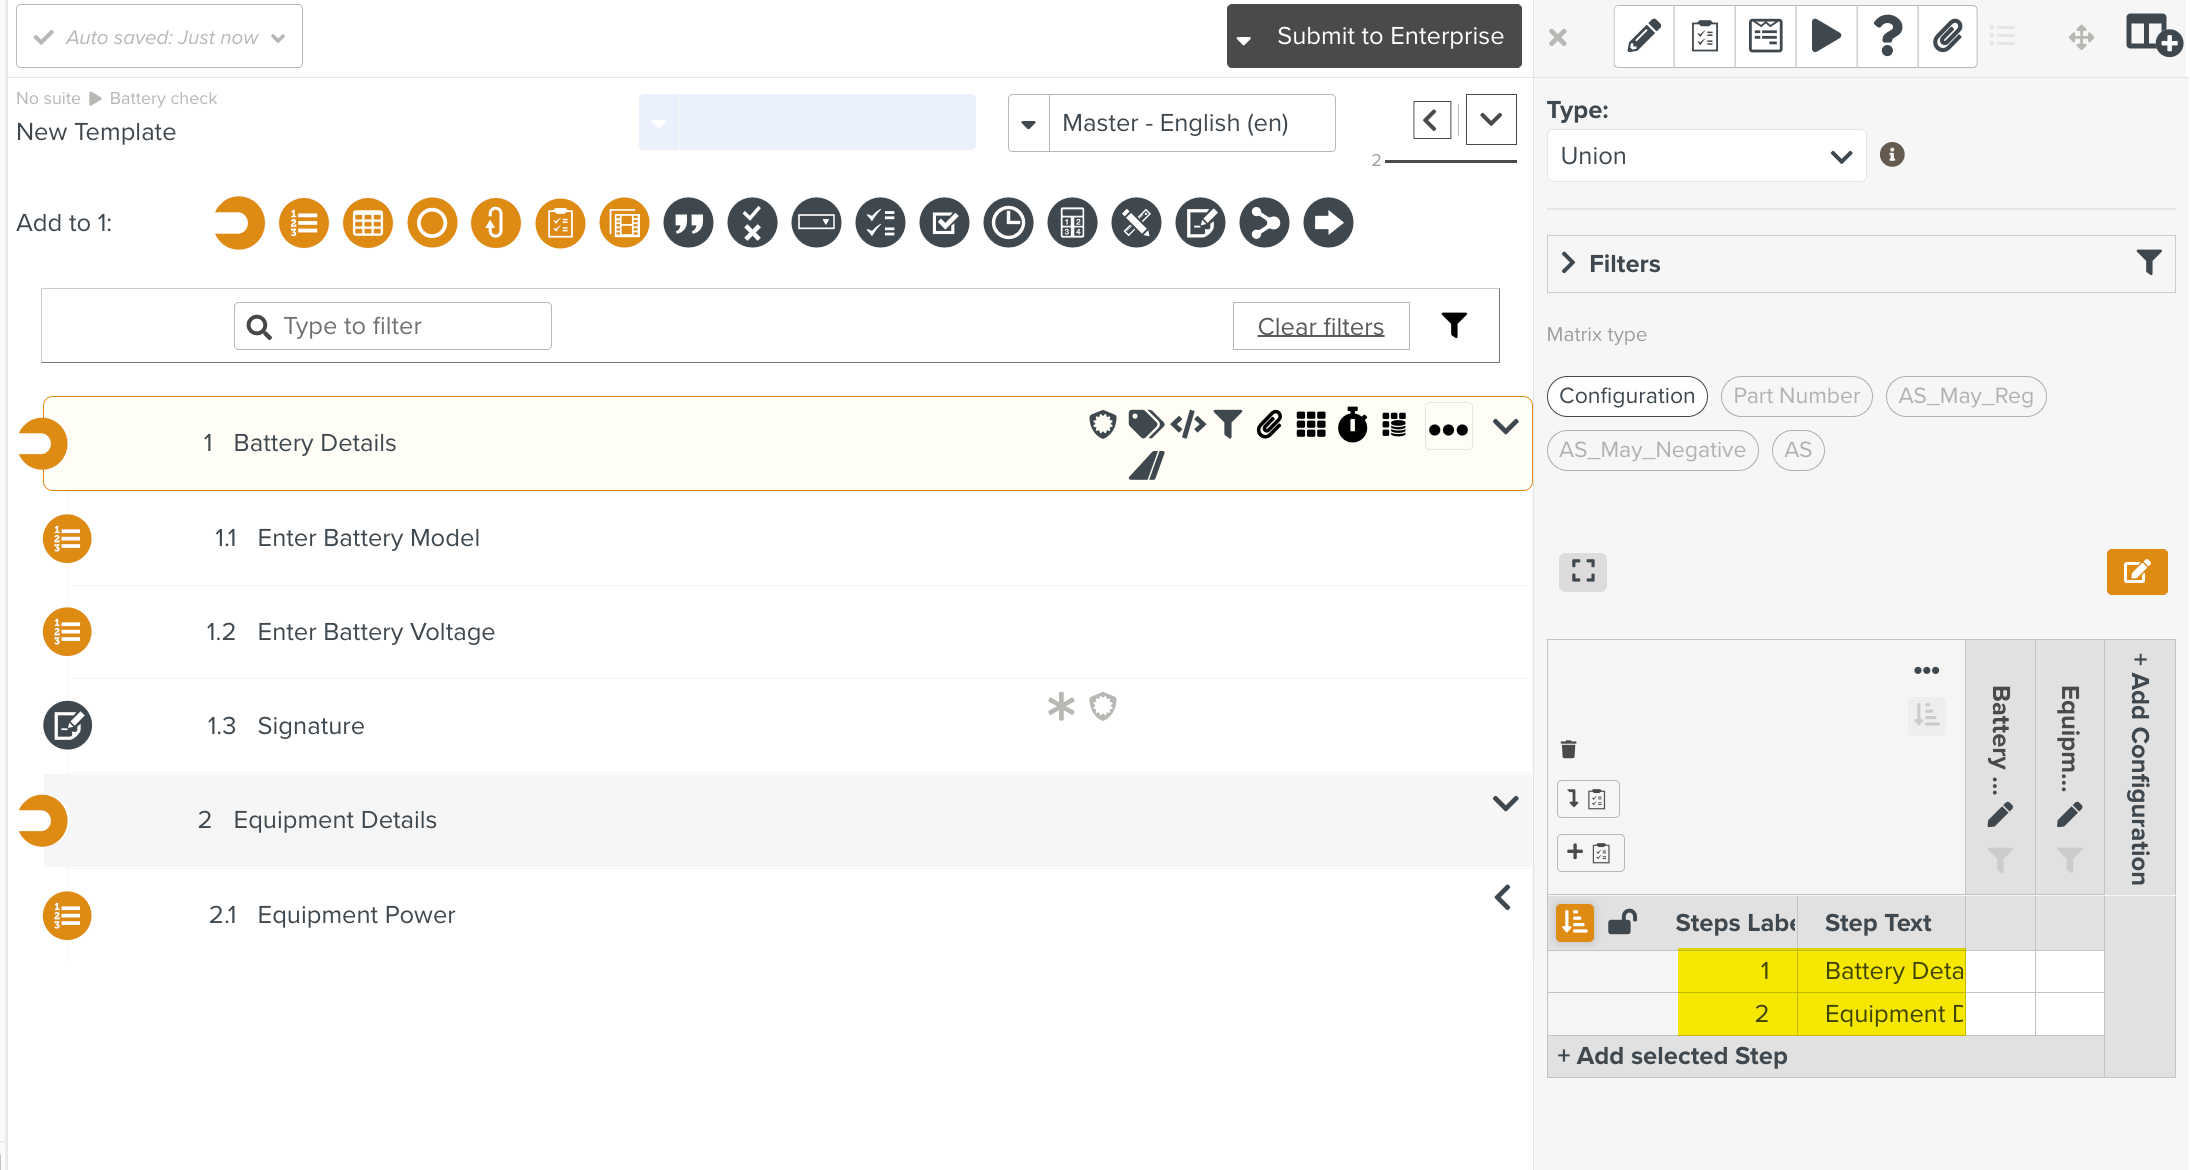Click the Clear filters link
Viewport: 2190px width, 1170px height.
coord(1321,325)
